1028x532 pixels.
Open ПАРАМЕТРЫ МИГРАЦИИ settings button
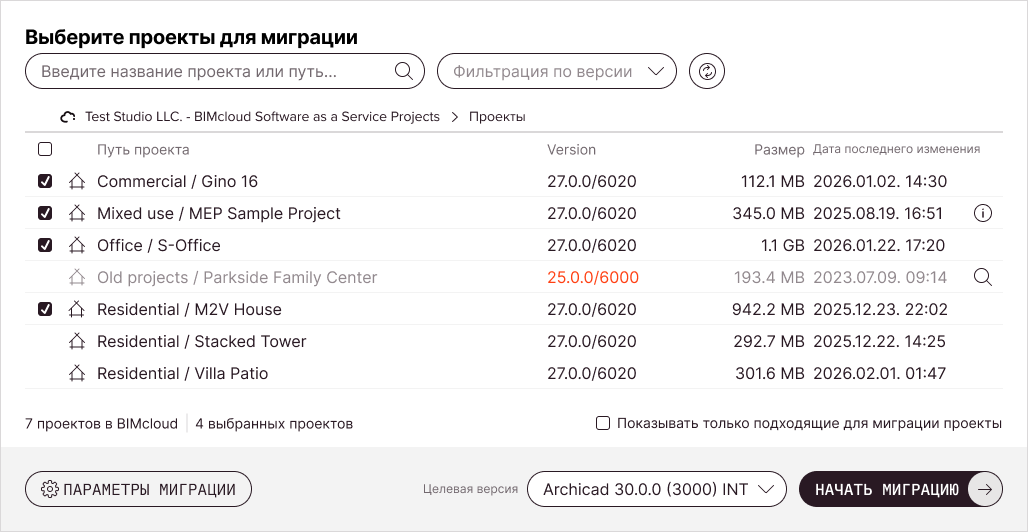click(138, 489)
